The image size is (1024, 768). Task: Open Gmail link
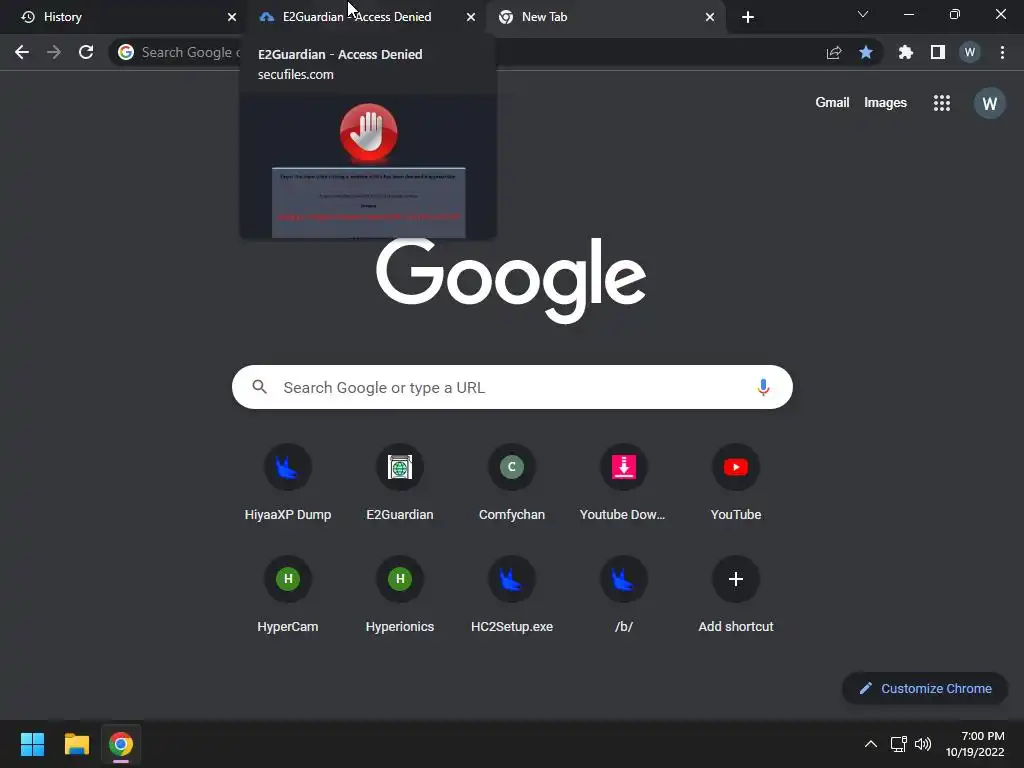tap(832, 103)
